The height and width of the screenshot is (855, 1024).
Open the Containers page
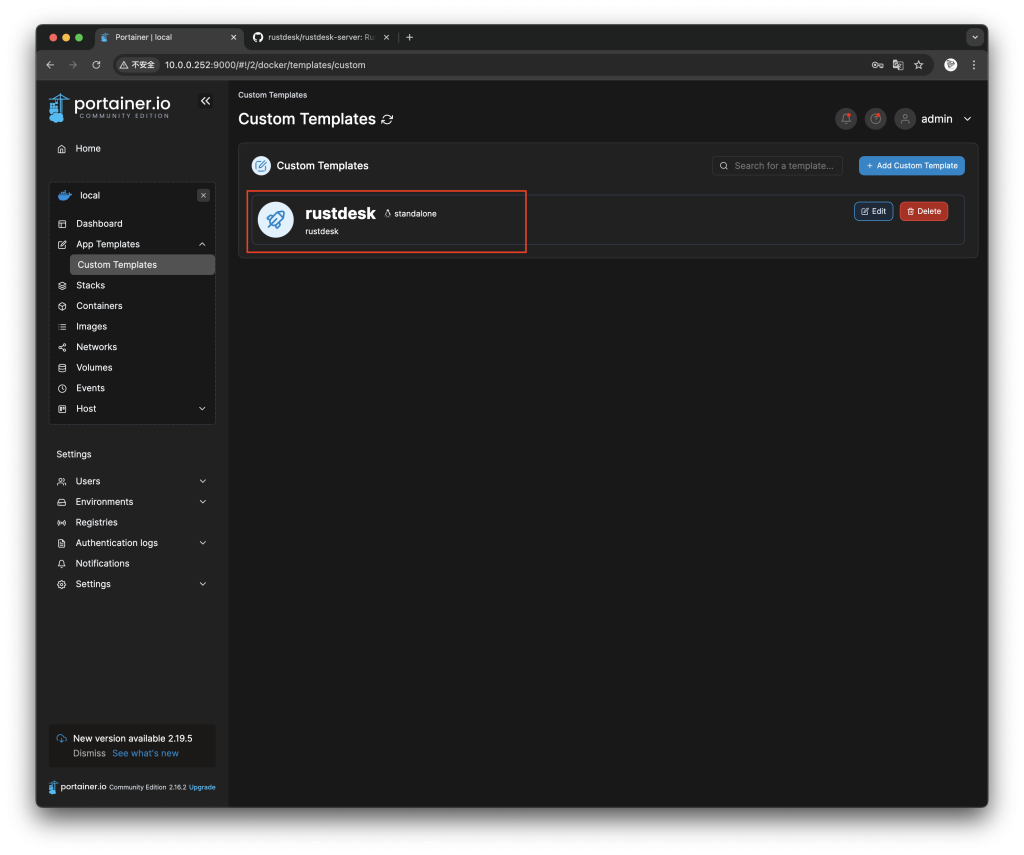click(x=99, y=306)
